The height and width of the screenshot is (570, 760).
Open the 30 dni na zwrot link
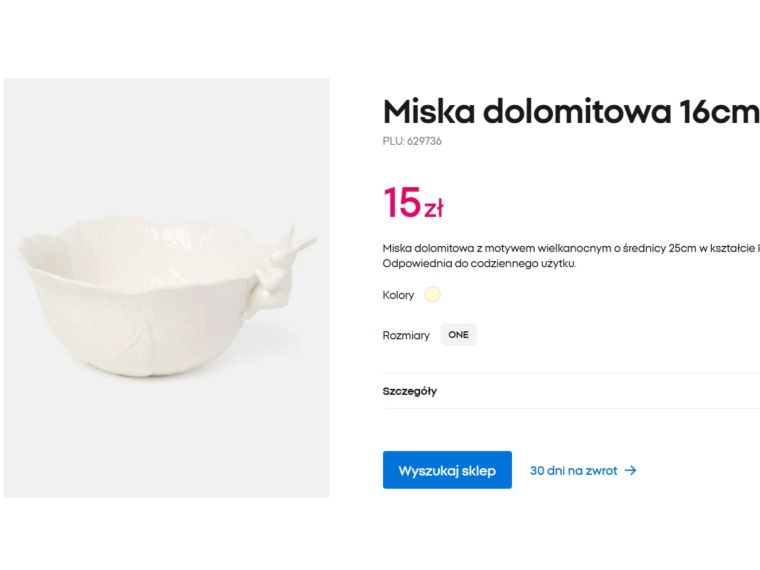[573, 470]
